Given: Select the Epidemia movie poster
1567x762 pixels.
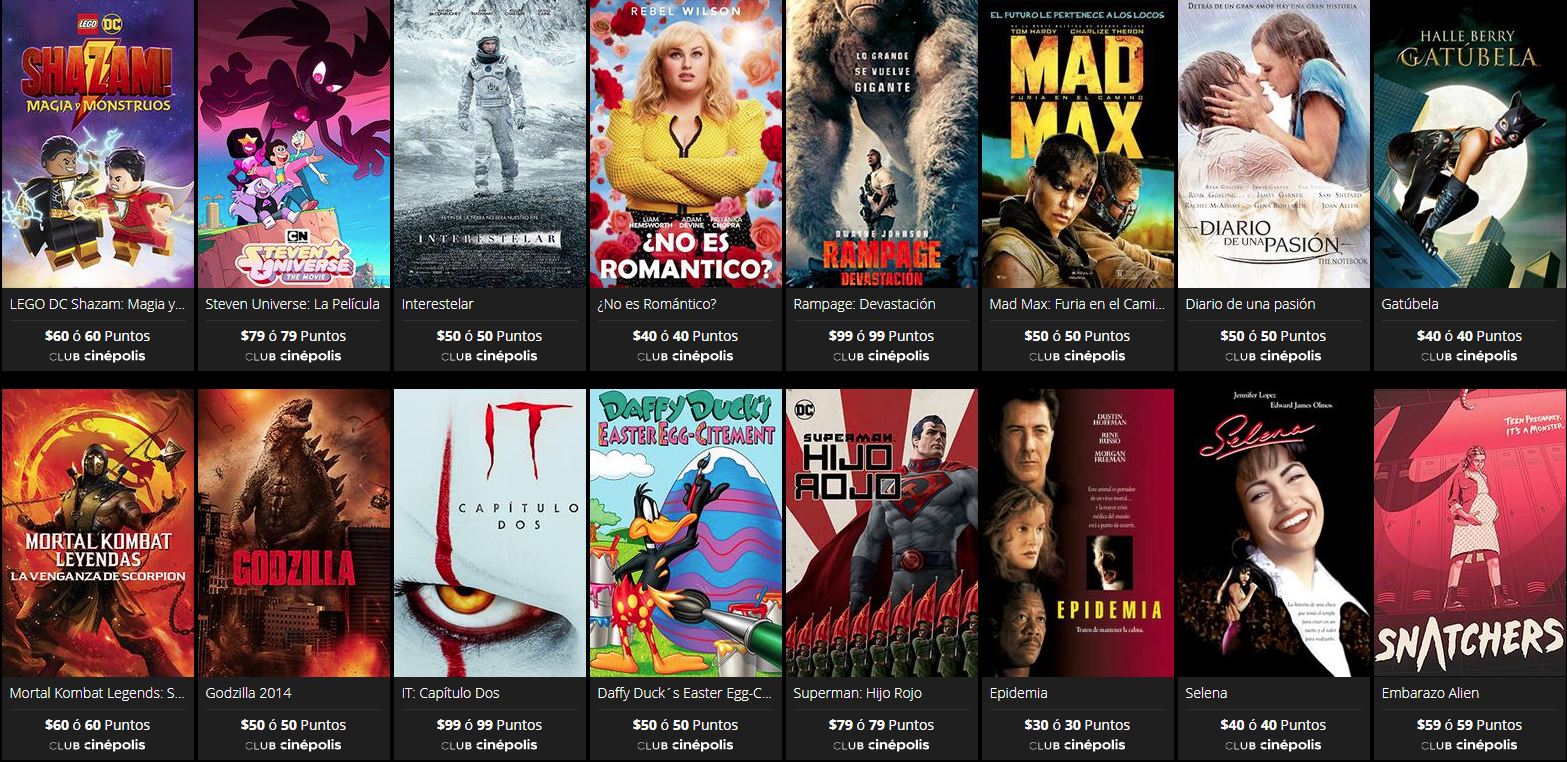Looking at the screenshot, I should (x=1078, y=533).
